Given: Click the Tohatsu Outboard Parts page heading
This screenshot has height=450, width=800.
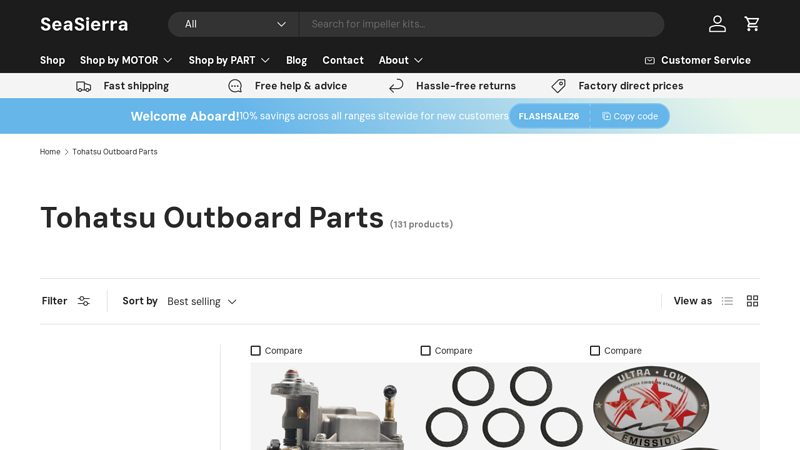Looking at the screenshot, I should (x=212, y=217).
